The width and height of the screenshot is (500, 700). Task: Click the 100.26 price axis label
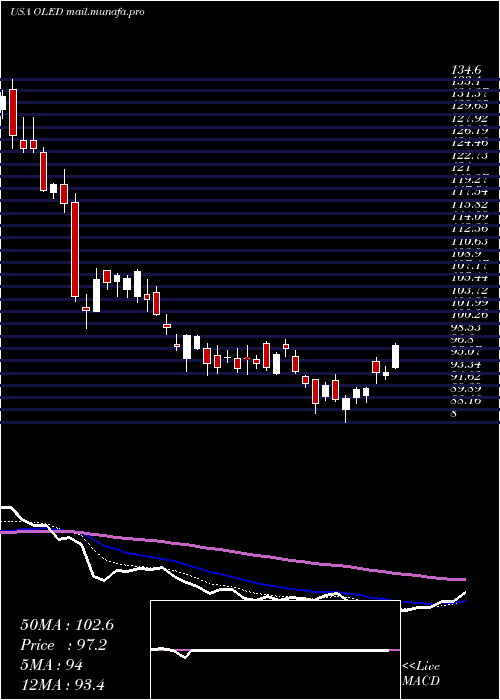click(x=470, y=315)
